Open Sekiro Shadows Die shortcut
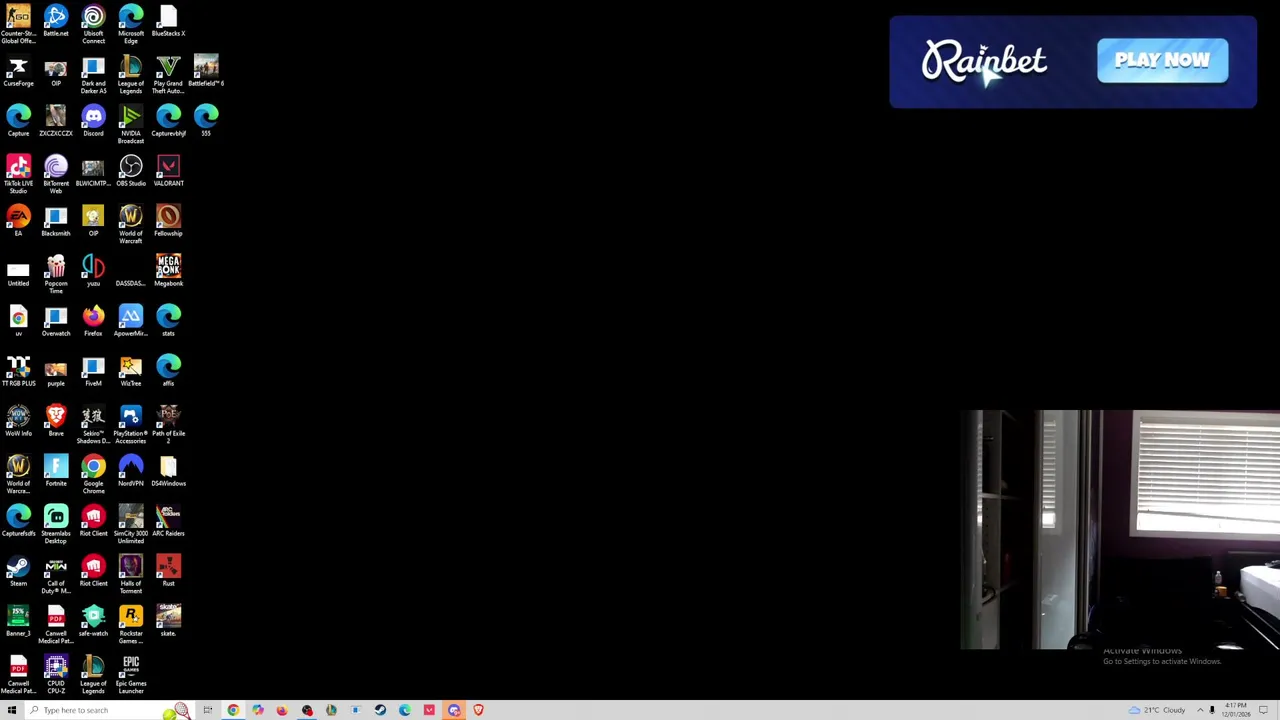This screenshot has height=720, width=1280. (93, 425)
